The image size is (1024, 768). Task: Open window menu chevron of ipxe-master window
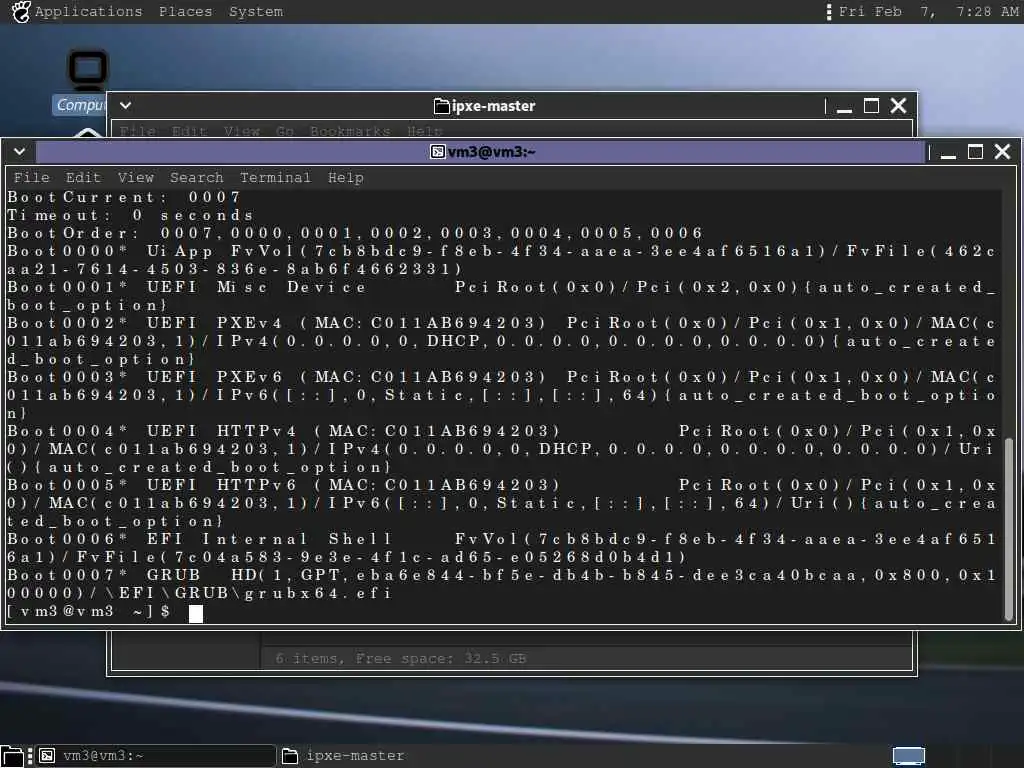pos(126,105)
